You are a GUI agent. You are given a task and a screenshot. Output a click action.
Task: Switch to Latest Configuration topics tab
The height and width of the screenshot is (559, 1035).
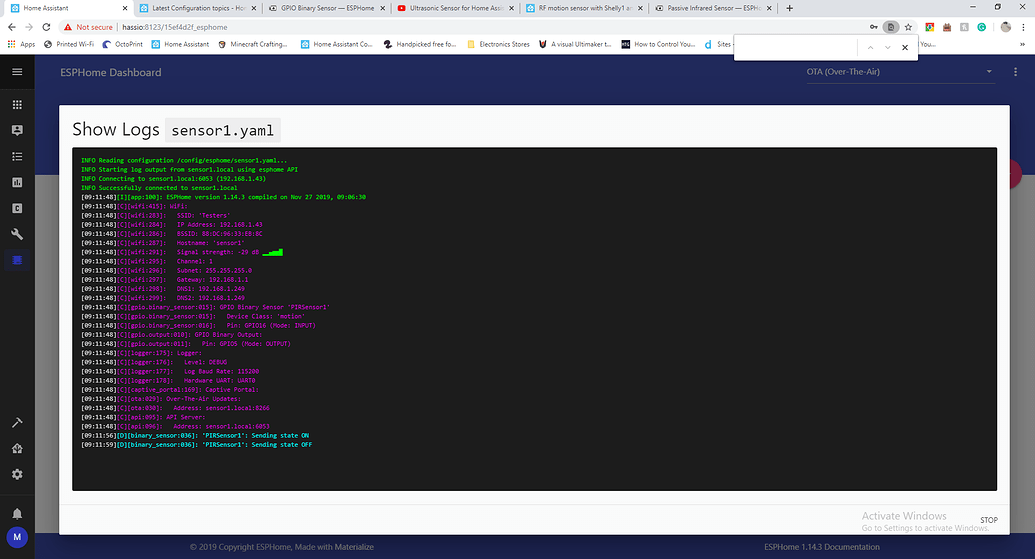(x=198, y=8)
